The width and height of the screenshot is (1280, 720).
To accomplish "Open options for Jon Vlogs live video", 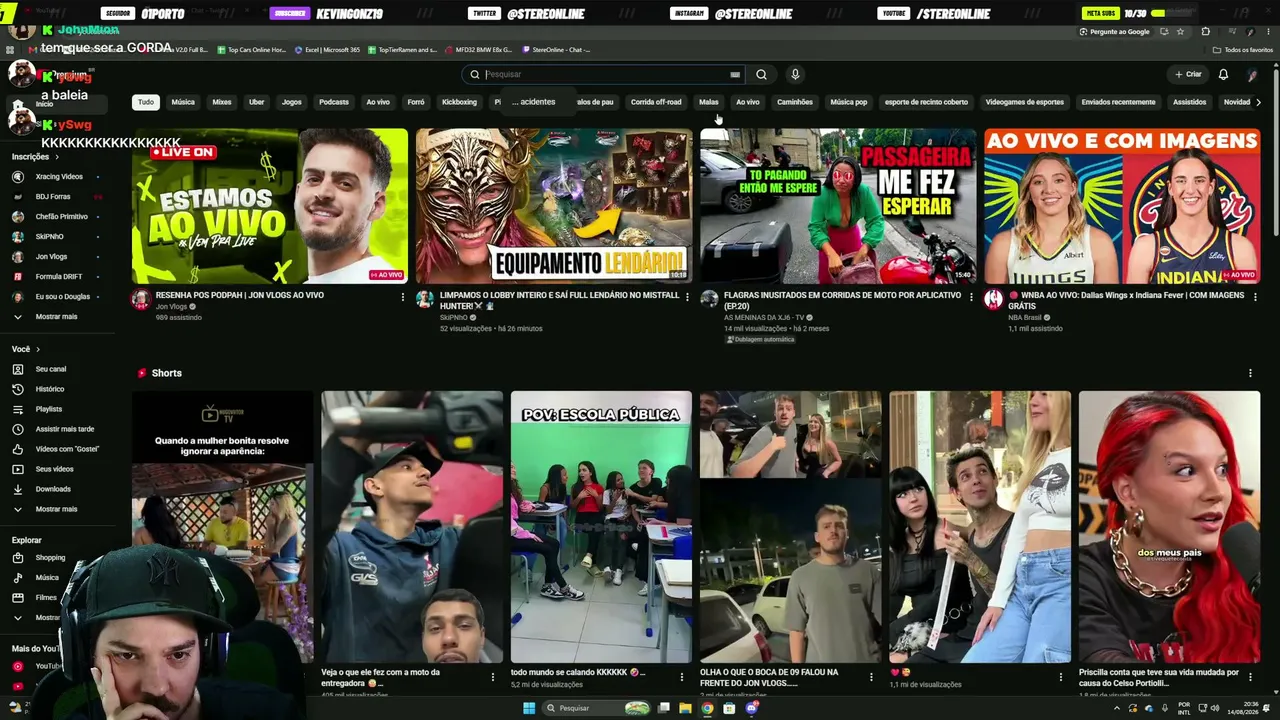I will (403, 296).
